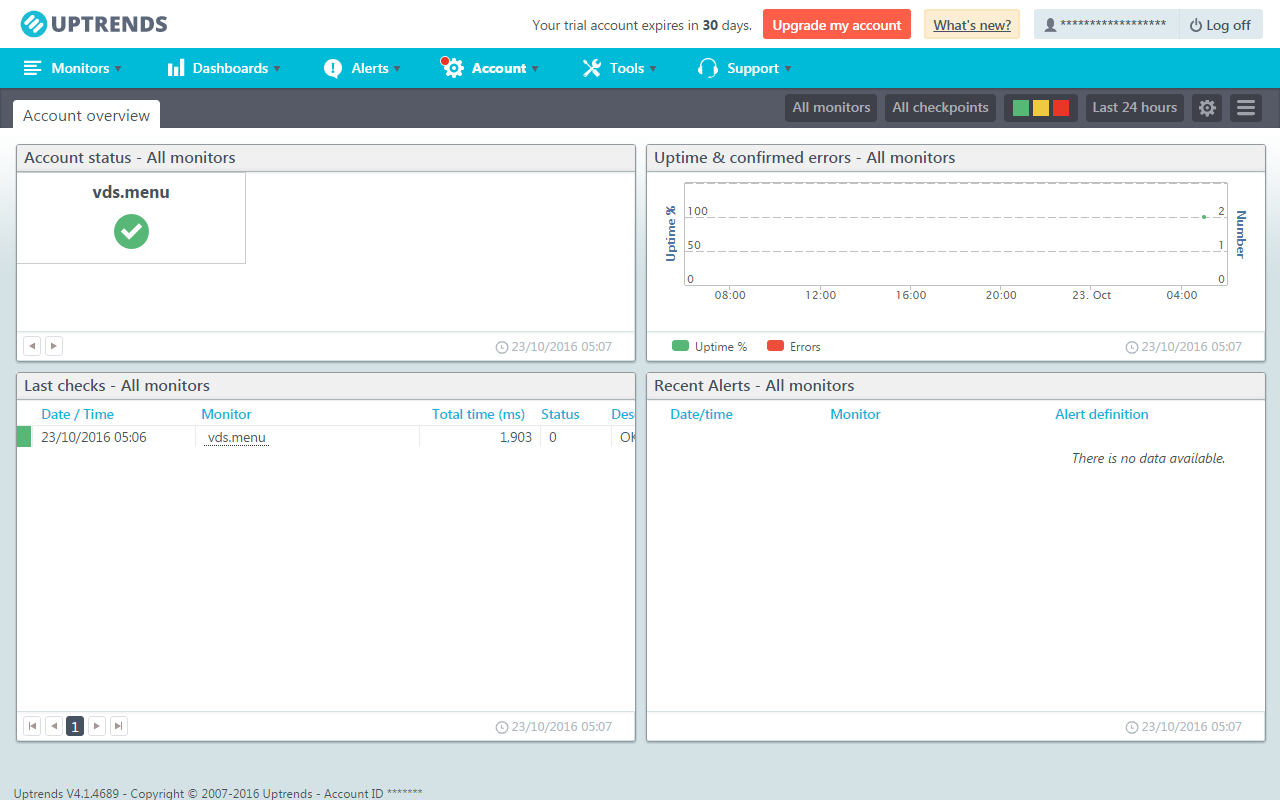The height and width of the screenshot is (800, 1280).
Task: Toggle the red status filter swatch
Action: coord(1061,108)
